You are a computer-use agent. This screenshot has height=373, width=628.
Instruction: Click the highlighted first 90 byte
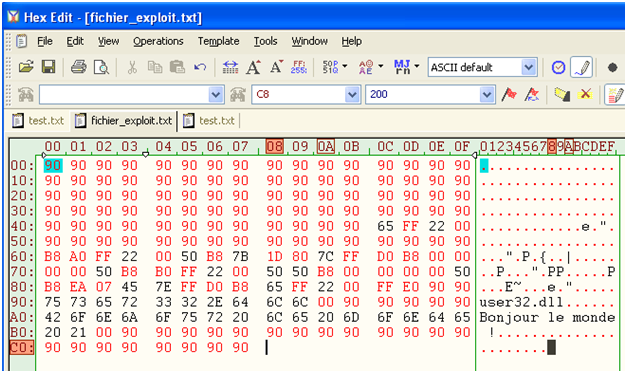53,165
